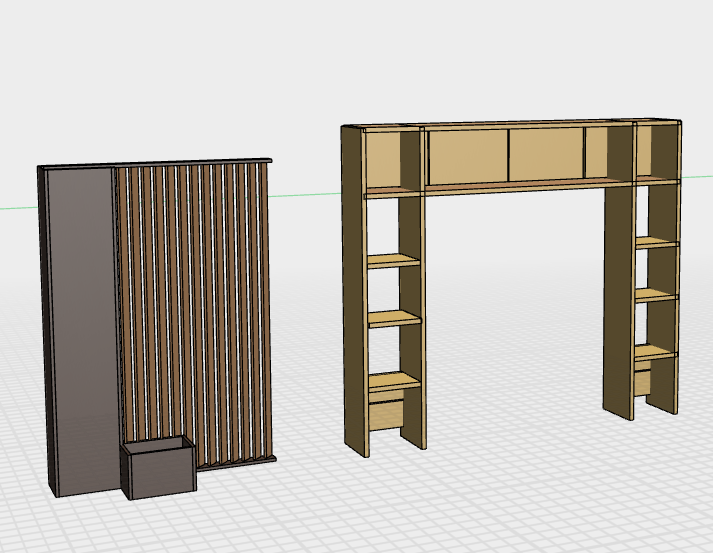Select the small gray open box

(x=159, y=468)
